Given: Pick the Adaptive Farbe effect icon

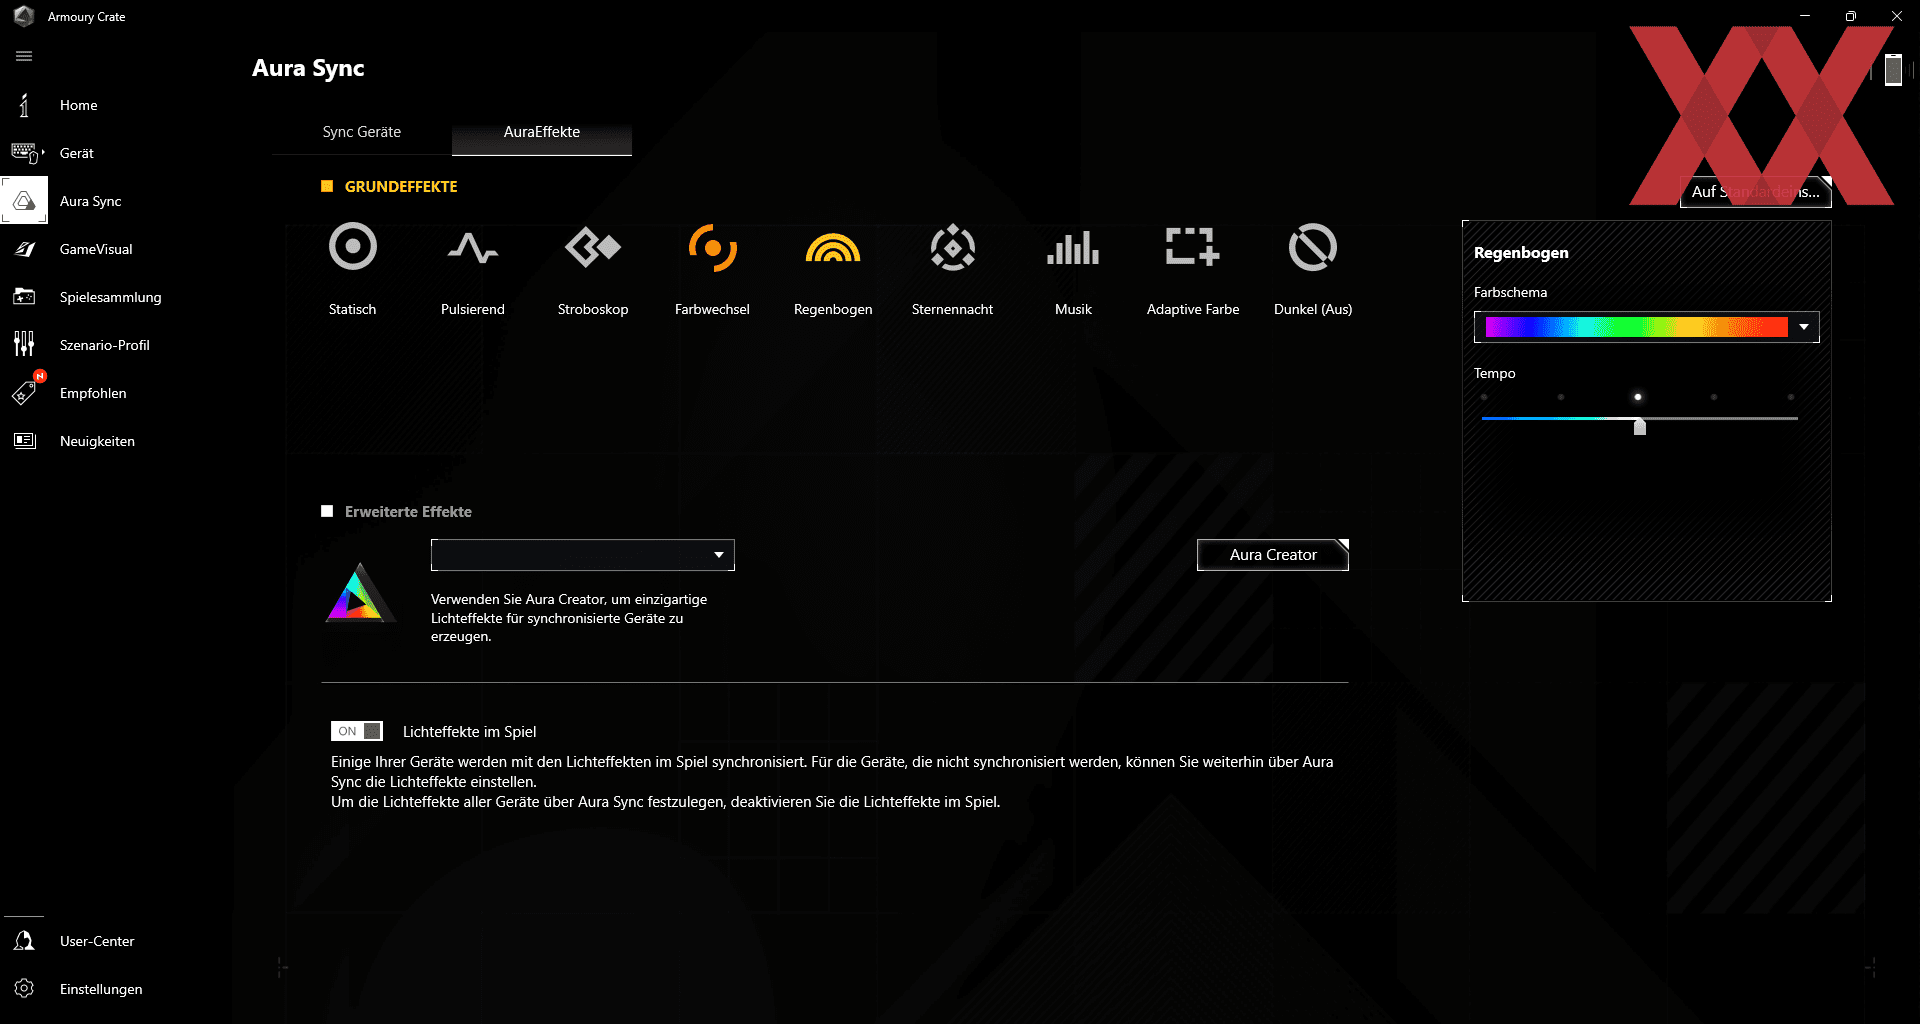Looking at the screenshot, I should pos(1193,247).
